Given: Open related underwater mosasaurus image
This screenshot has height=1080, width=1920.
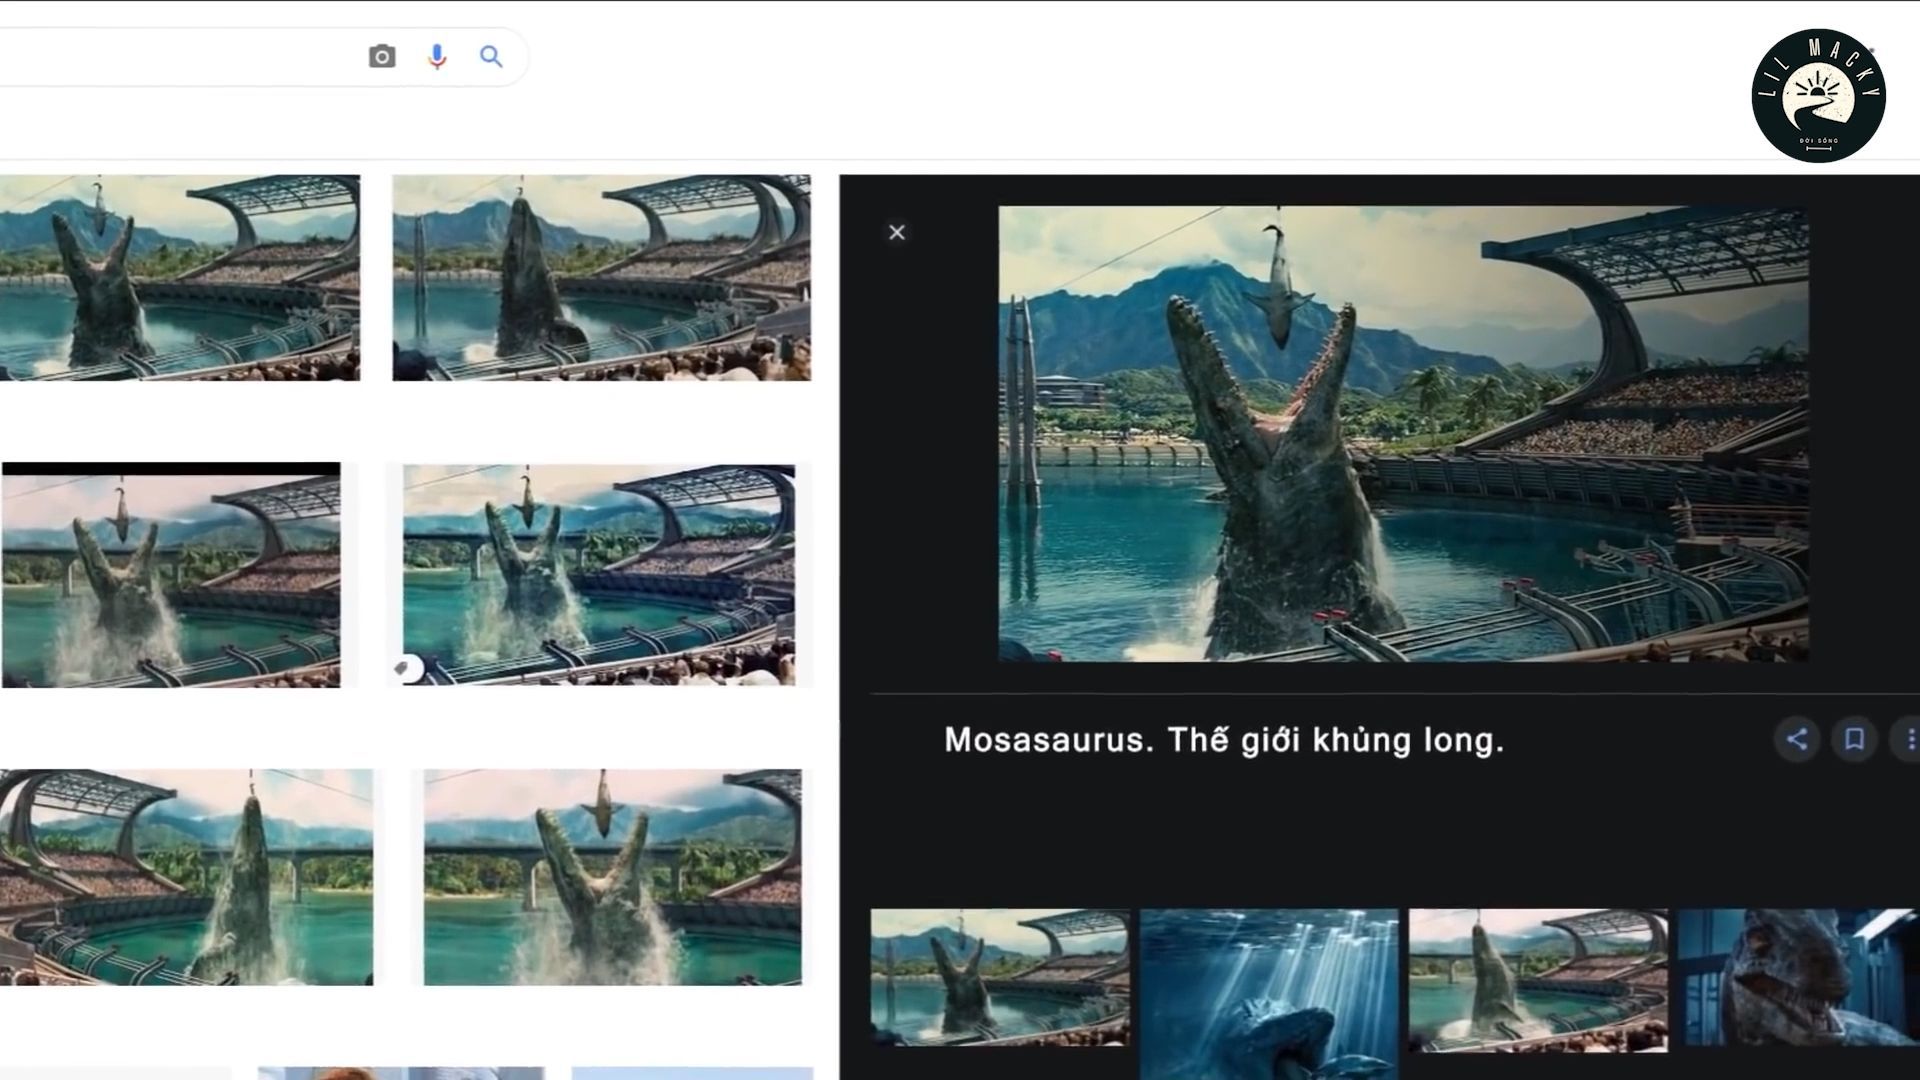Looking at the screenshot, I should pos(1269,994).
